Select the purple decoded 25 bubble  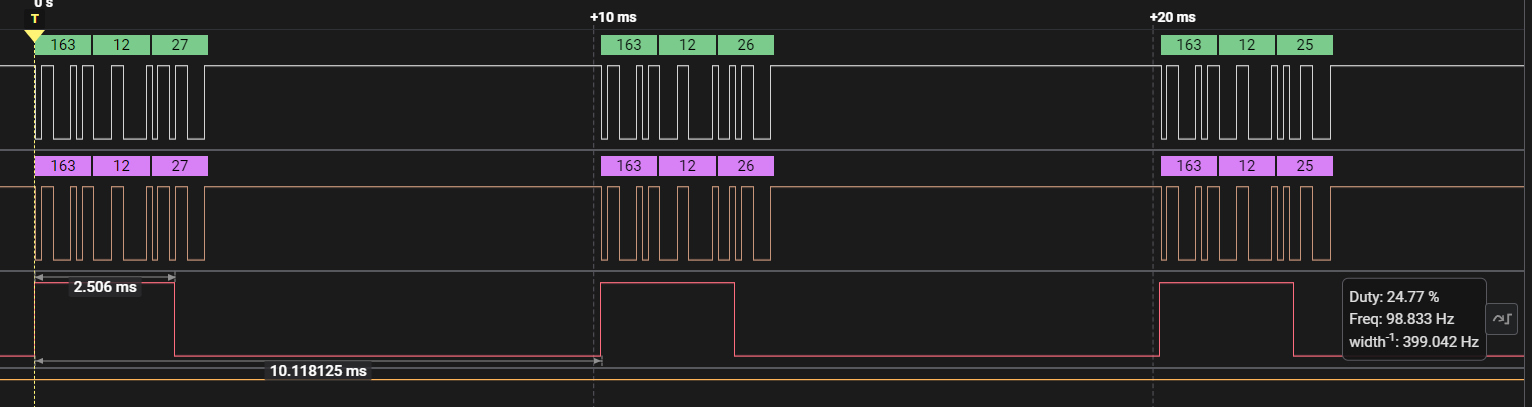[1304, 166]
